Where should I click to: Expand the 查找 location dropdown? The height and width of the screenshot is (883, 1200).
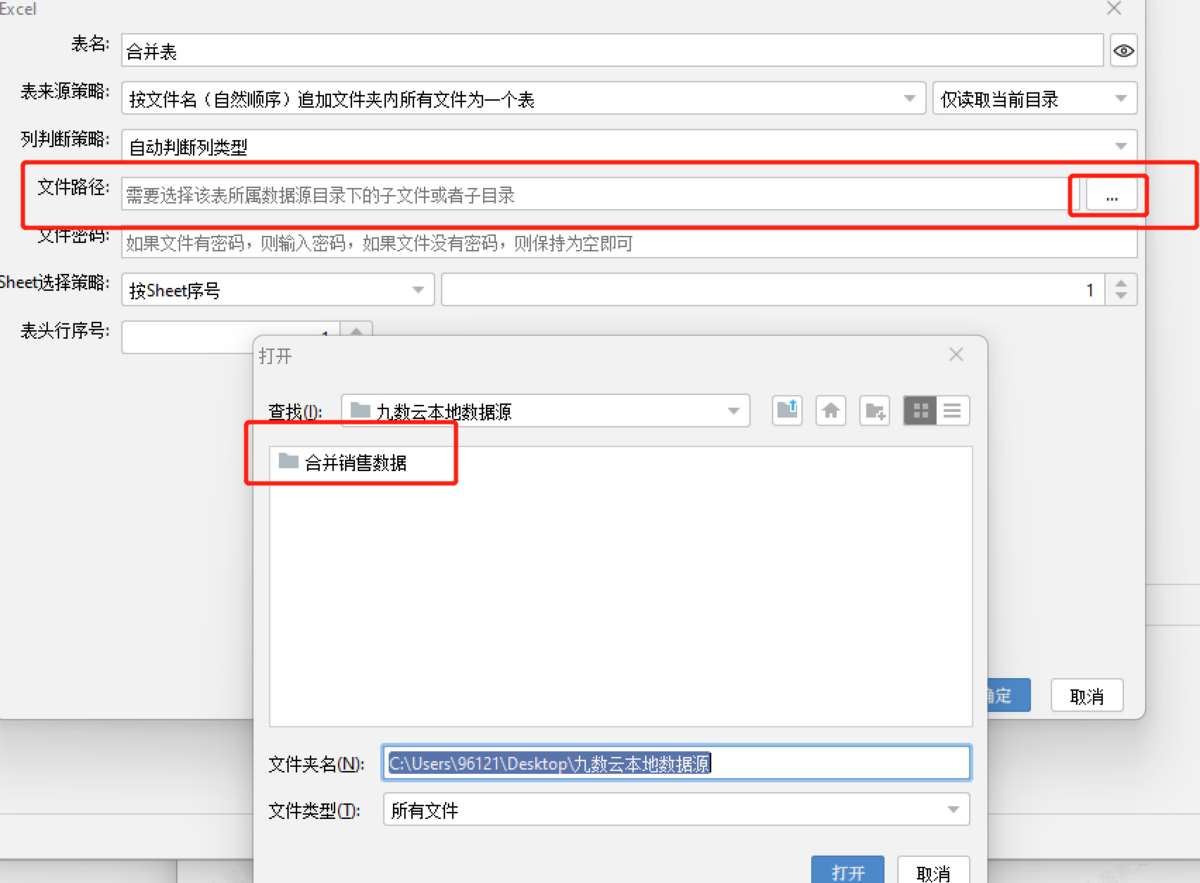545,411
